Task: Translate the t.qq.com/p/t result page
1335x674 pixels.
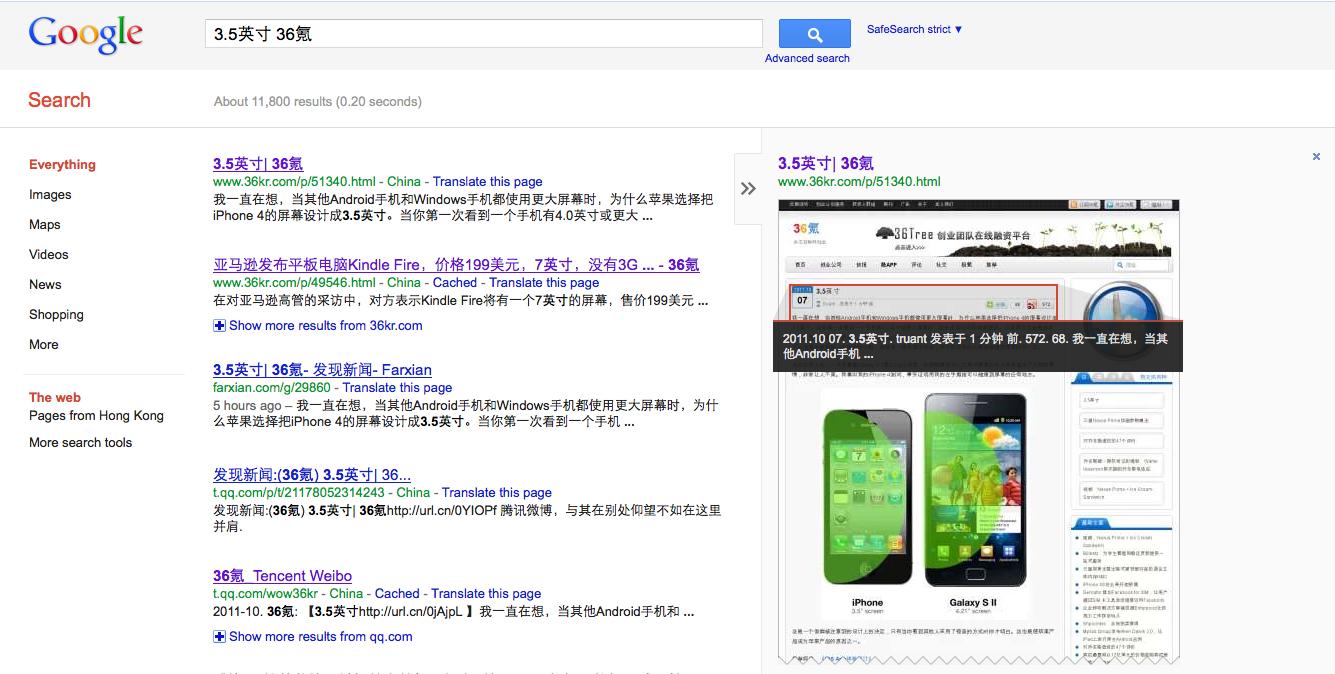Action: [x=497, y=492]
